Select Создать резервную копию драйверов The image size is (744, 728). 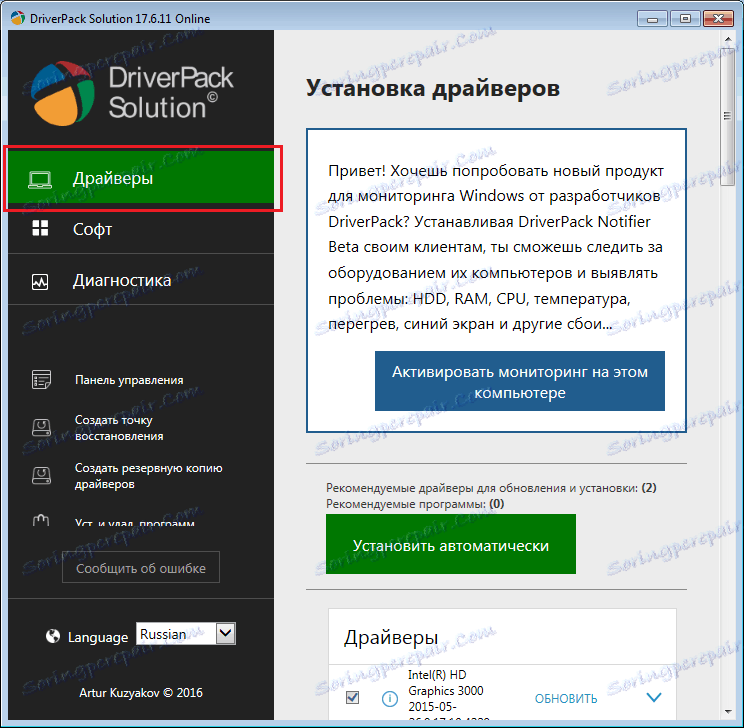pyautogui.click(x=149, y=476)
